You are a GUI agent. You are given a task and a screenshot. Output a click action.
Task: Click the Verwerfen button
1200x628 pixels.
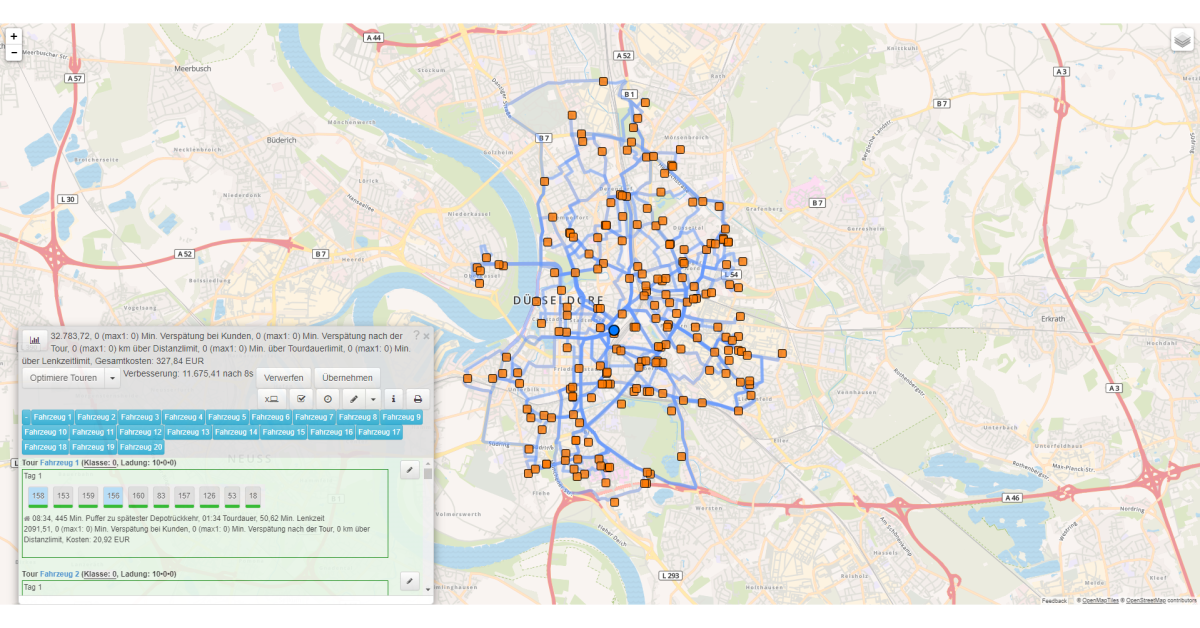284,378
